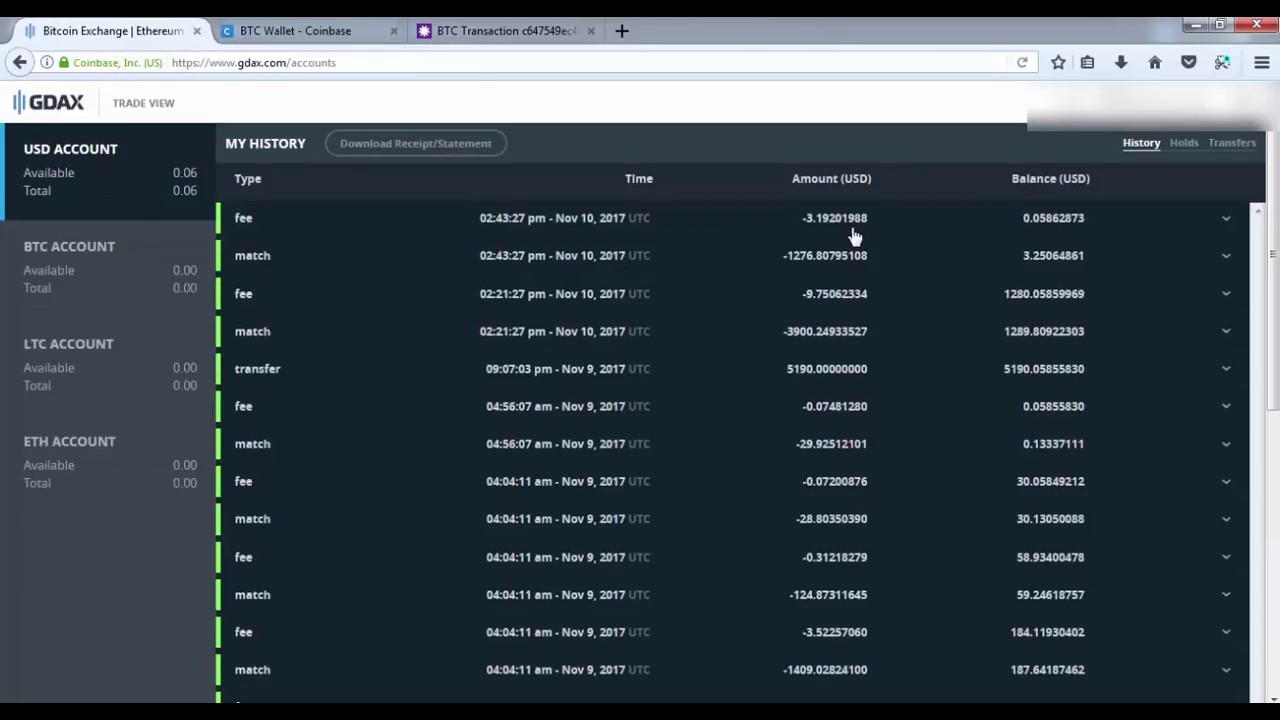Switch to the Holds tab
Viewport: 1280px width, 720px height.
pos(1184,143)
